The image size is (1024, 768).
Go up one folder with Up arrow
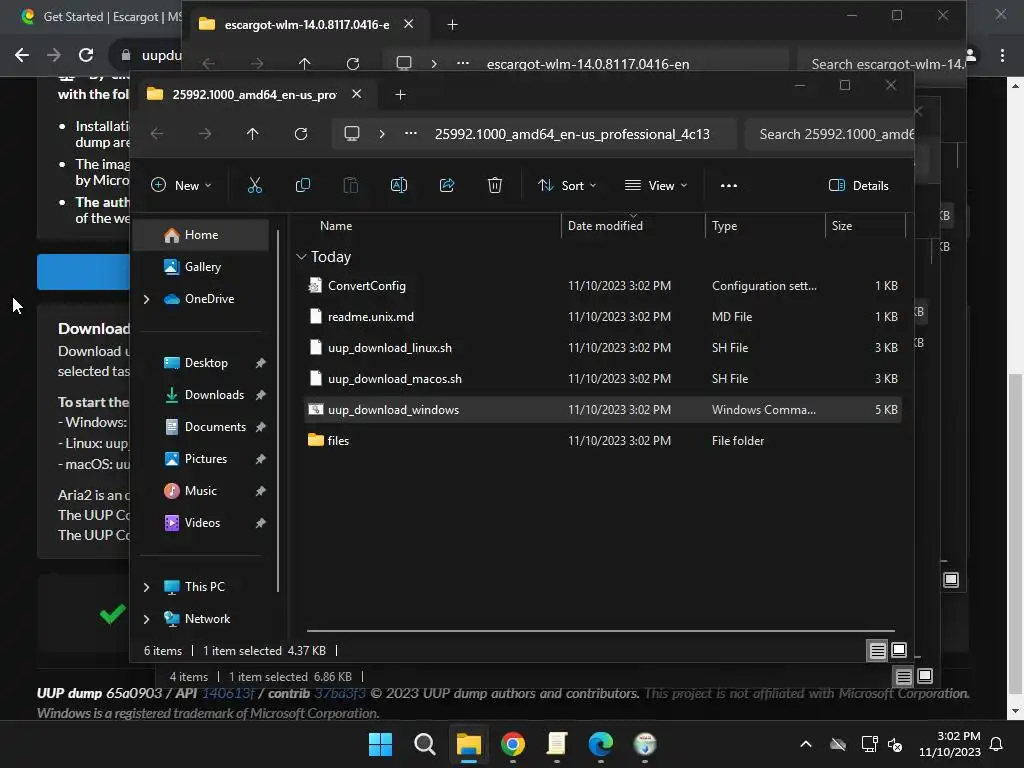pos(253,134)
